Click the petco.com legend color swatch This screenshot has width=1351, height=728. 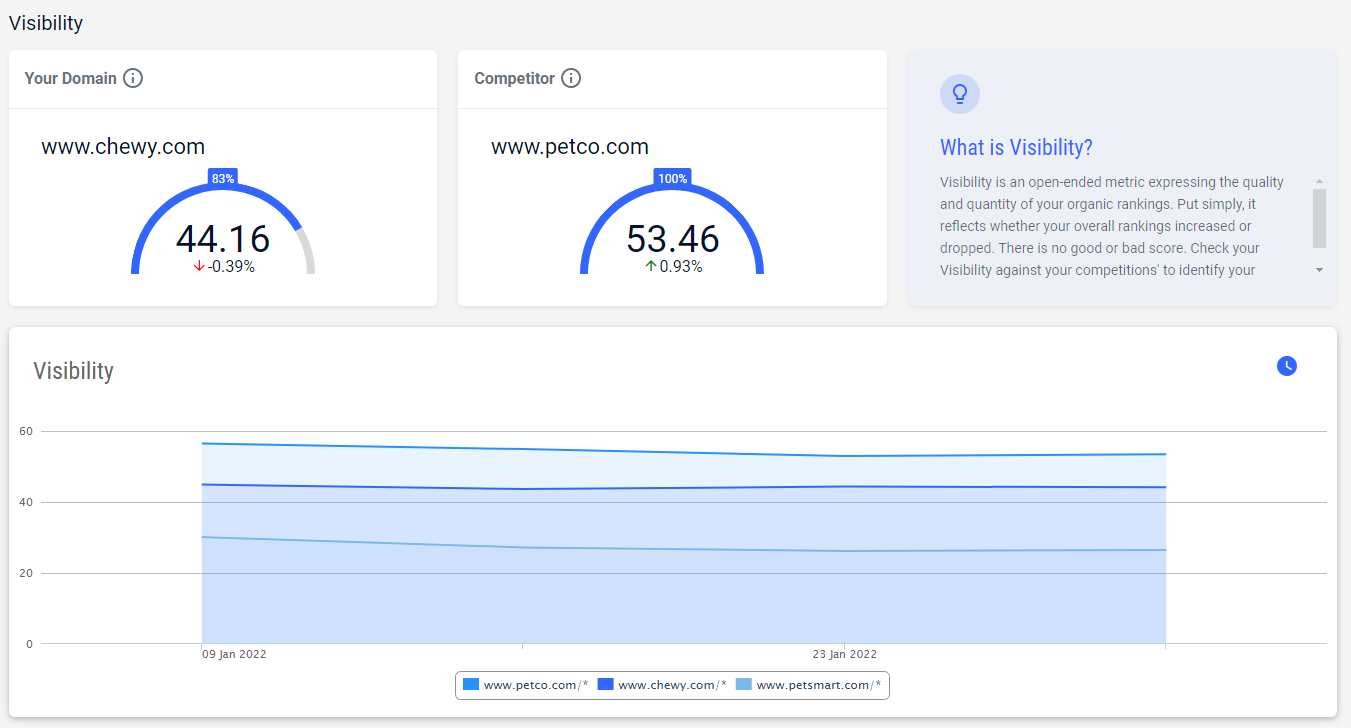pyautogui.click(x=470, y=685)
